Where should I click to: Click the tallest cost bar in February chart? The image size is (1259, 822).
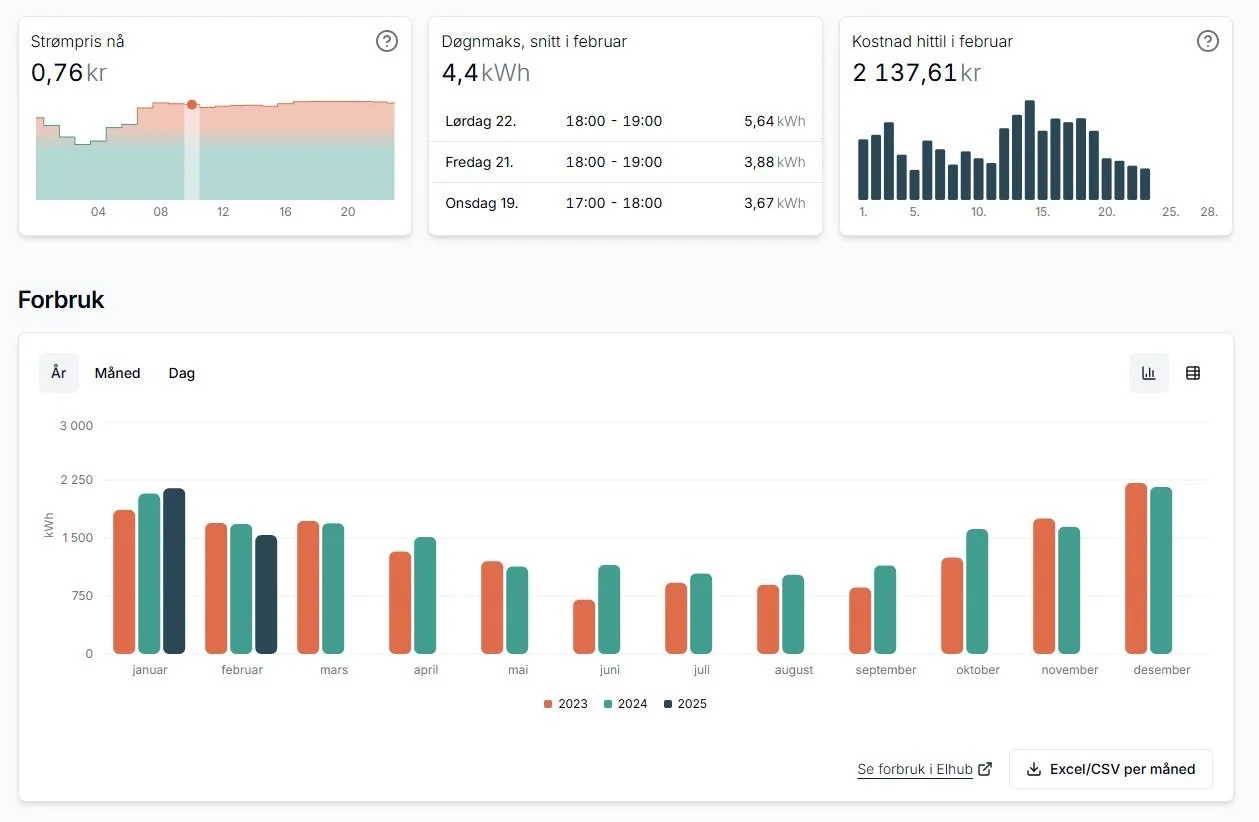[x=1030, y=150]
